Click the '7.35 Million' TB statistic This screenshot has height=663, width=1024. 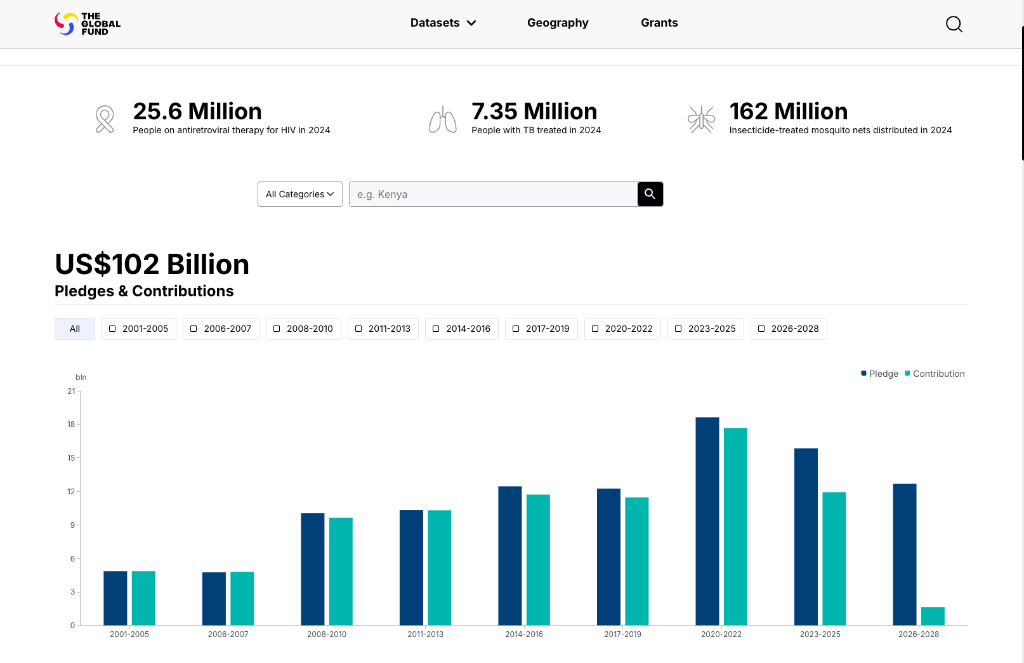coord(534,111)
